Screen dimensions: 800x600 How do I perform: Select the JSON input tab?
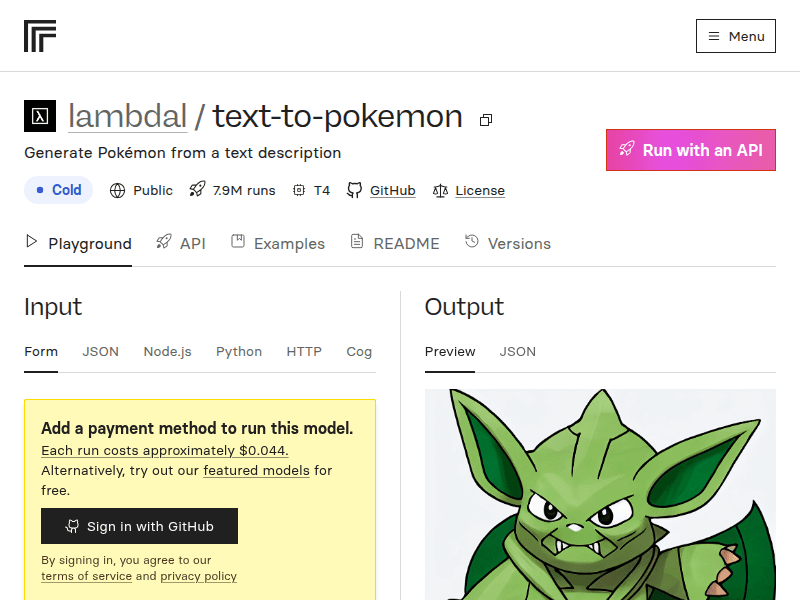pos(101,352)
